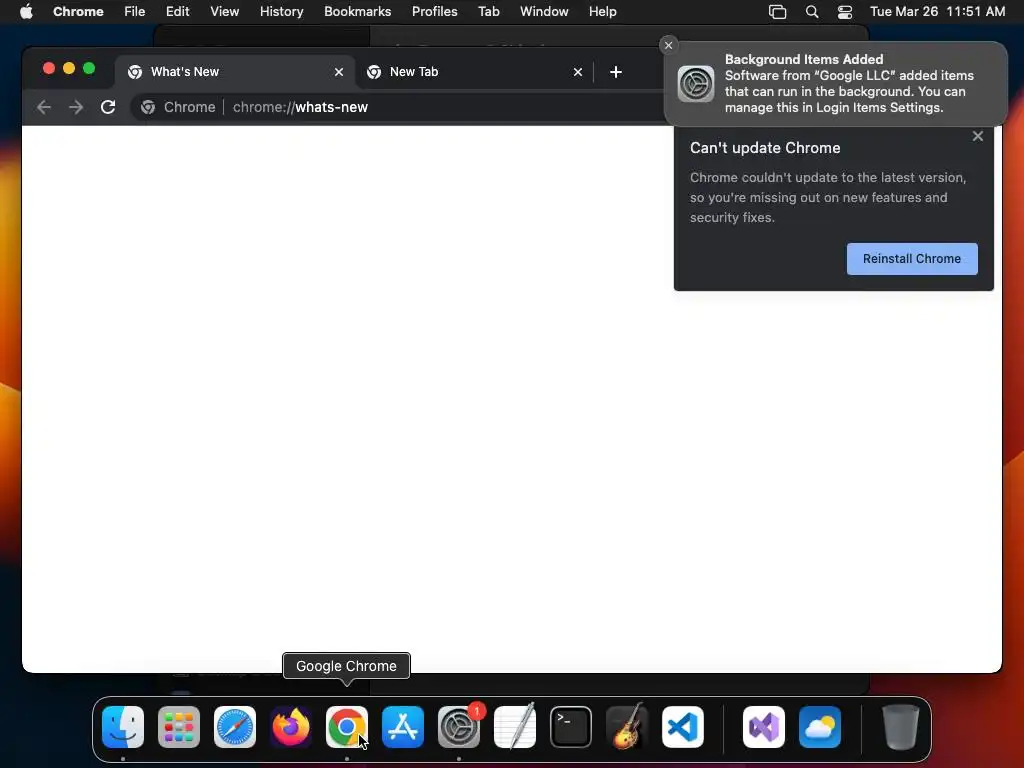Screen dimensions: 1024x768
Task: Open the History menu
Action: click(x=281, y=12)
